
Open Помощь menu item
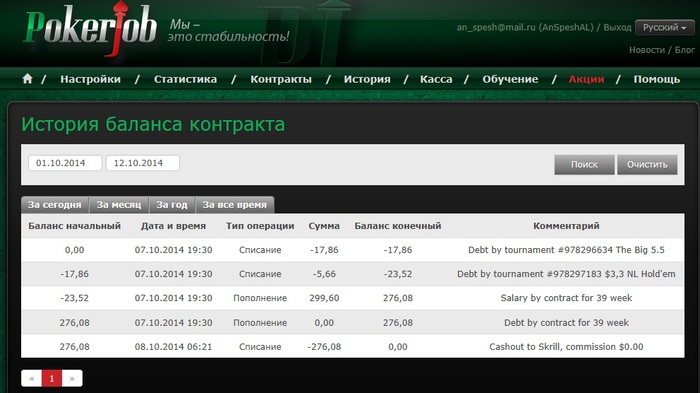pos(657,79)
